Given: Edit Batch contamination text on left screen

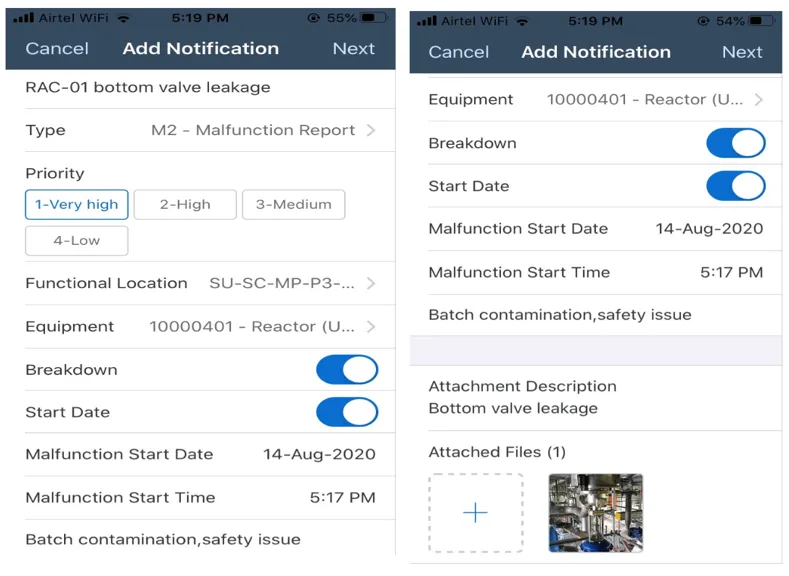Looking at the screenshot, I should point(163,540).
